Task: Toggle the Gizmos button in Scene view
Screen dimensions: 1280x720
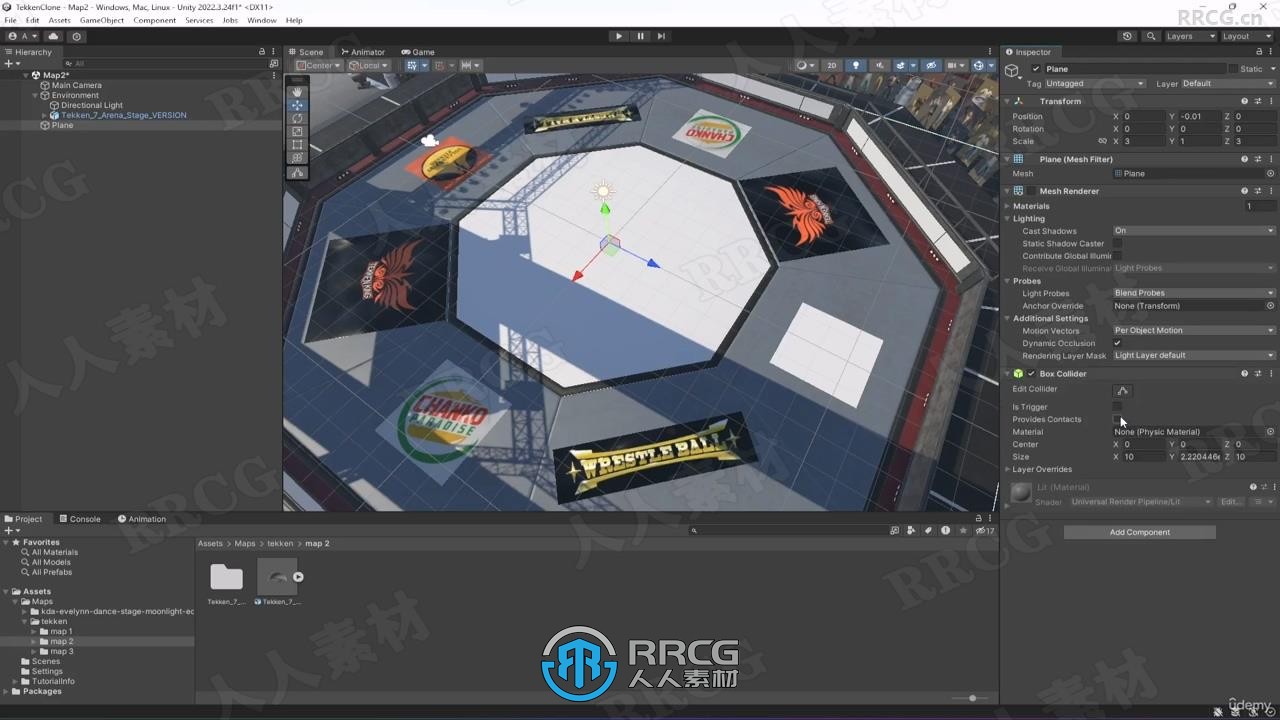Action: click(x=981, y=66)
